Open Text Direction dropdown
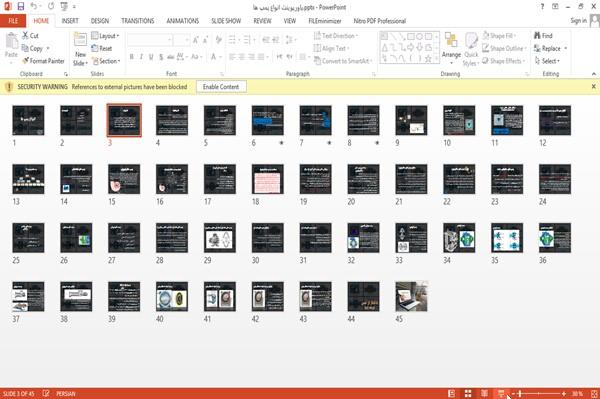This screenshot has height=399, width=600. 336,36
